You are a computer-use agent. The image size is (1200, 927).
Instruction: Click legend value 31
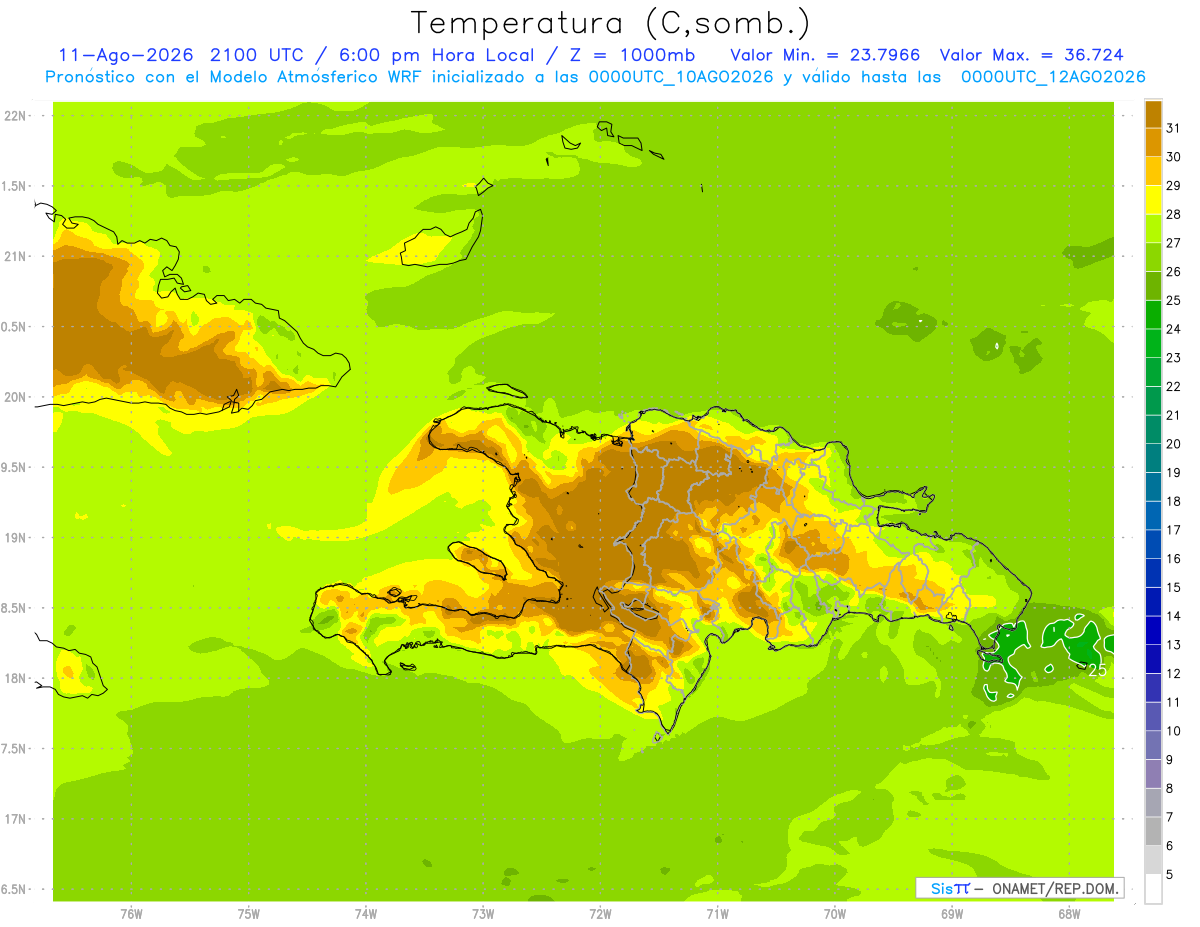point(1173,128)
